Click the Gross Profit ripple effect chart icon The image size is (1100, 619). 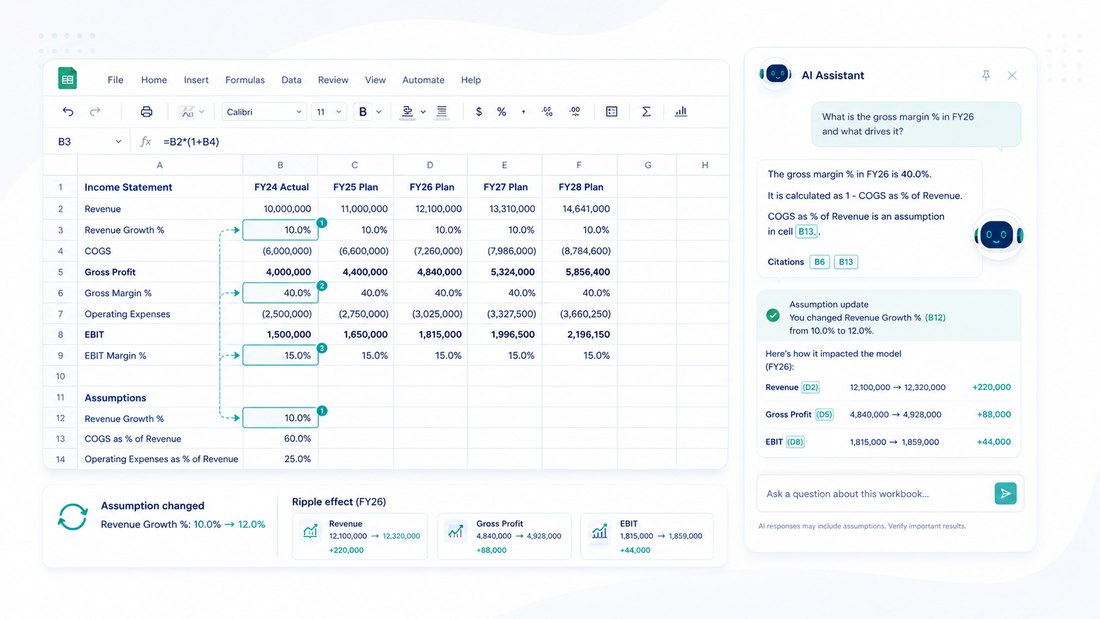[455, 531]
